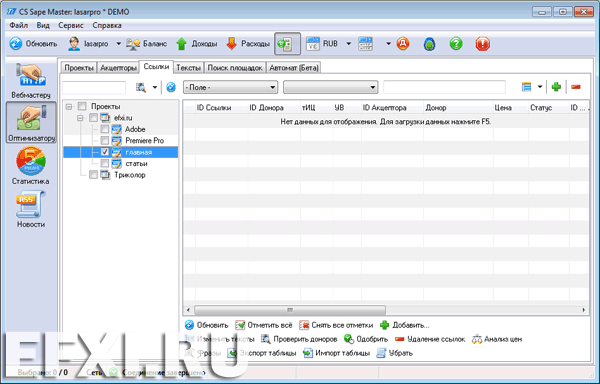Screen dimensions: 600x384
Task: Open Статистика sidebar section
Action: click(x=31, y=166)
